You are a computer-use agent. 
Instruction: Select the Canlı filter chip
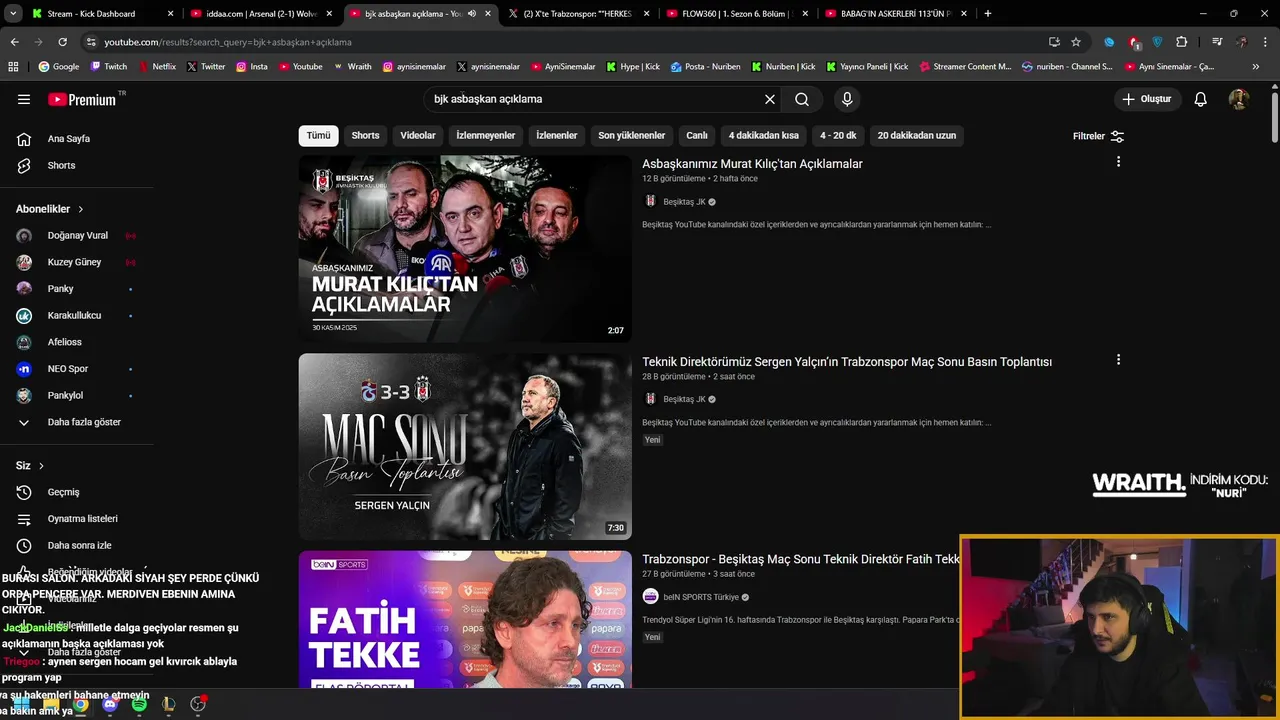click(x=697, y=135)
